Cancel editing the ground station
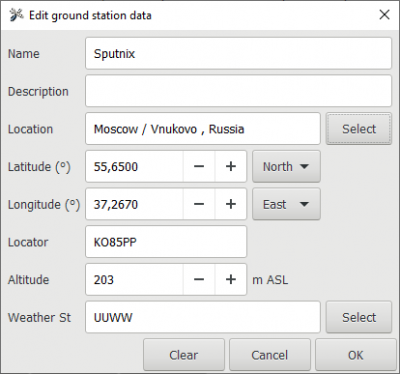The width and height of the screenshot is (400, 374). tap(270, 355)
